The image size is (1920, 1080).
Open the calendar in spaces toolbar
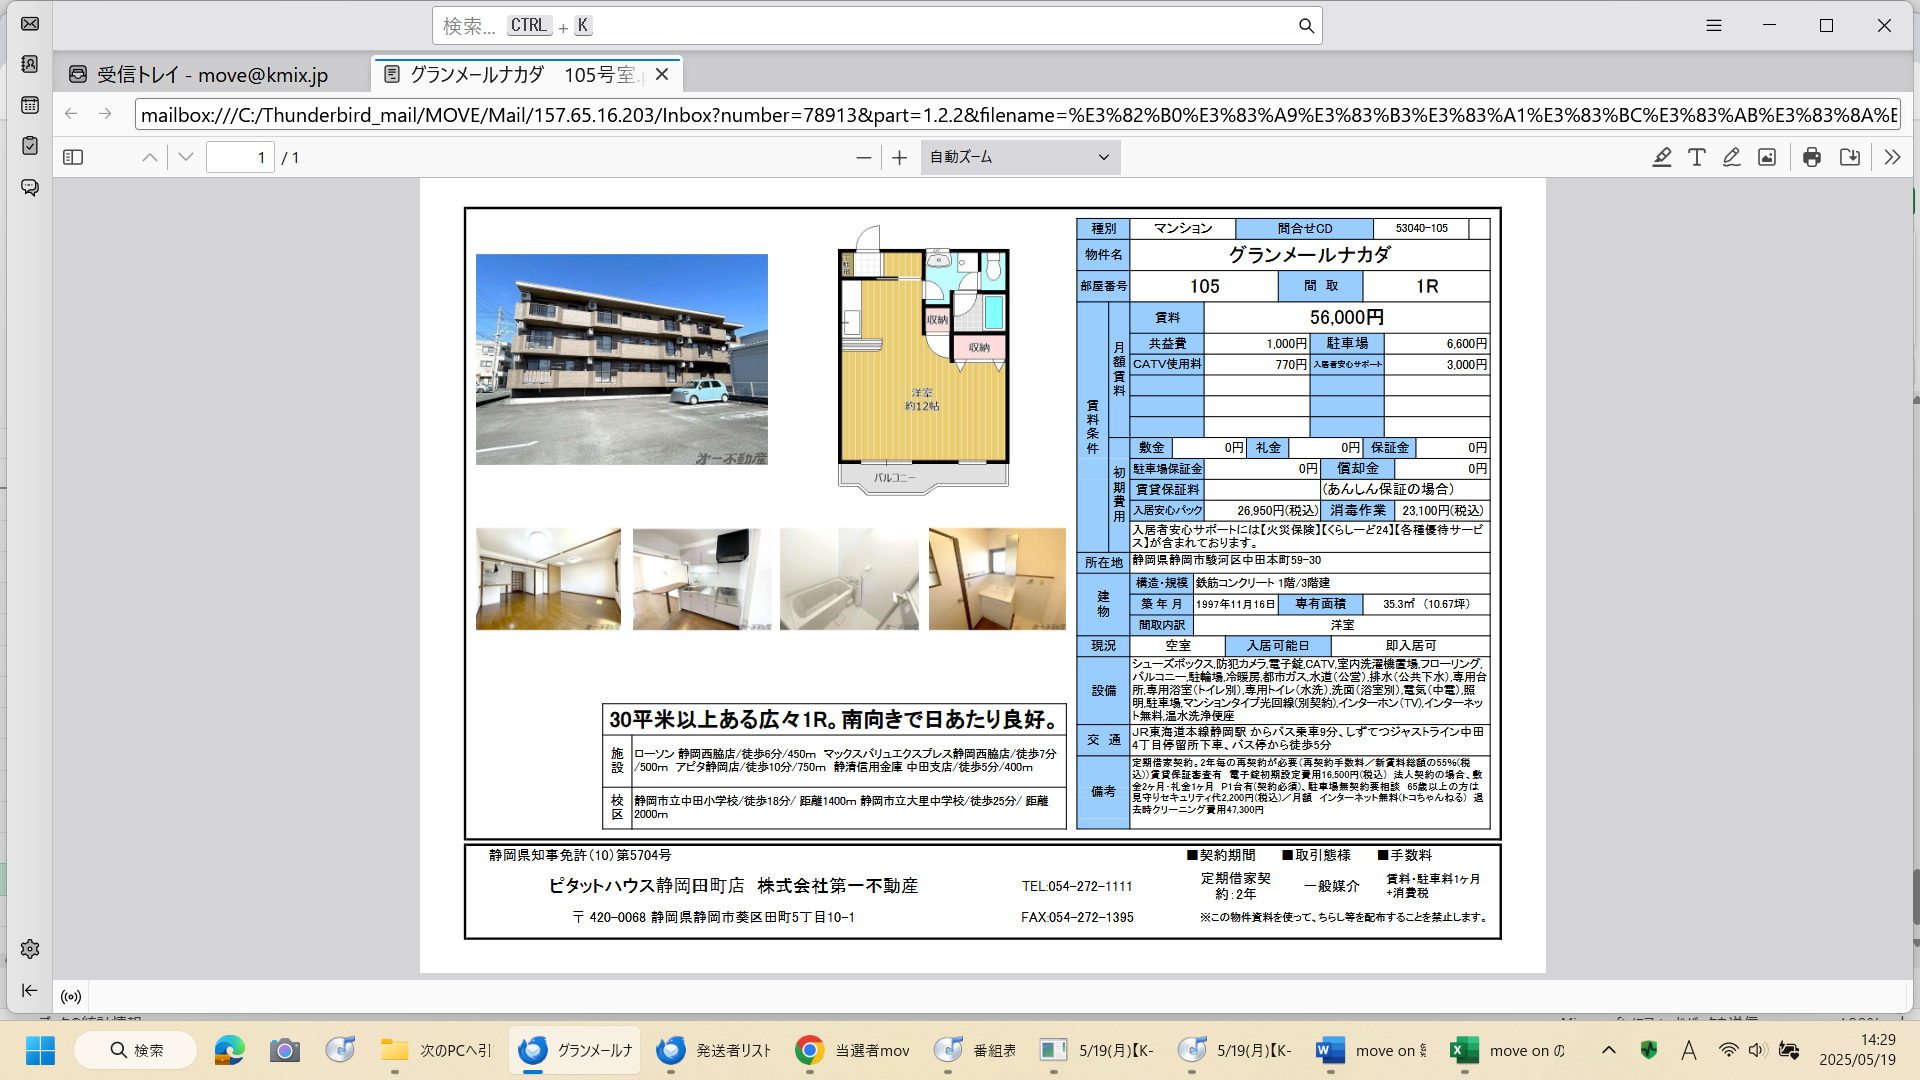[x=30, y=105]
